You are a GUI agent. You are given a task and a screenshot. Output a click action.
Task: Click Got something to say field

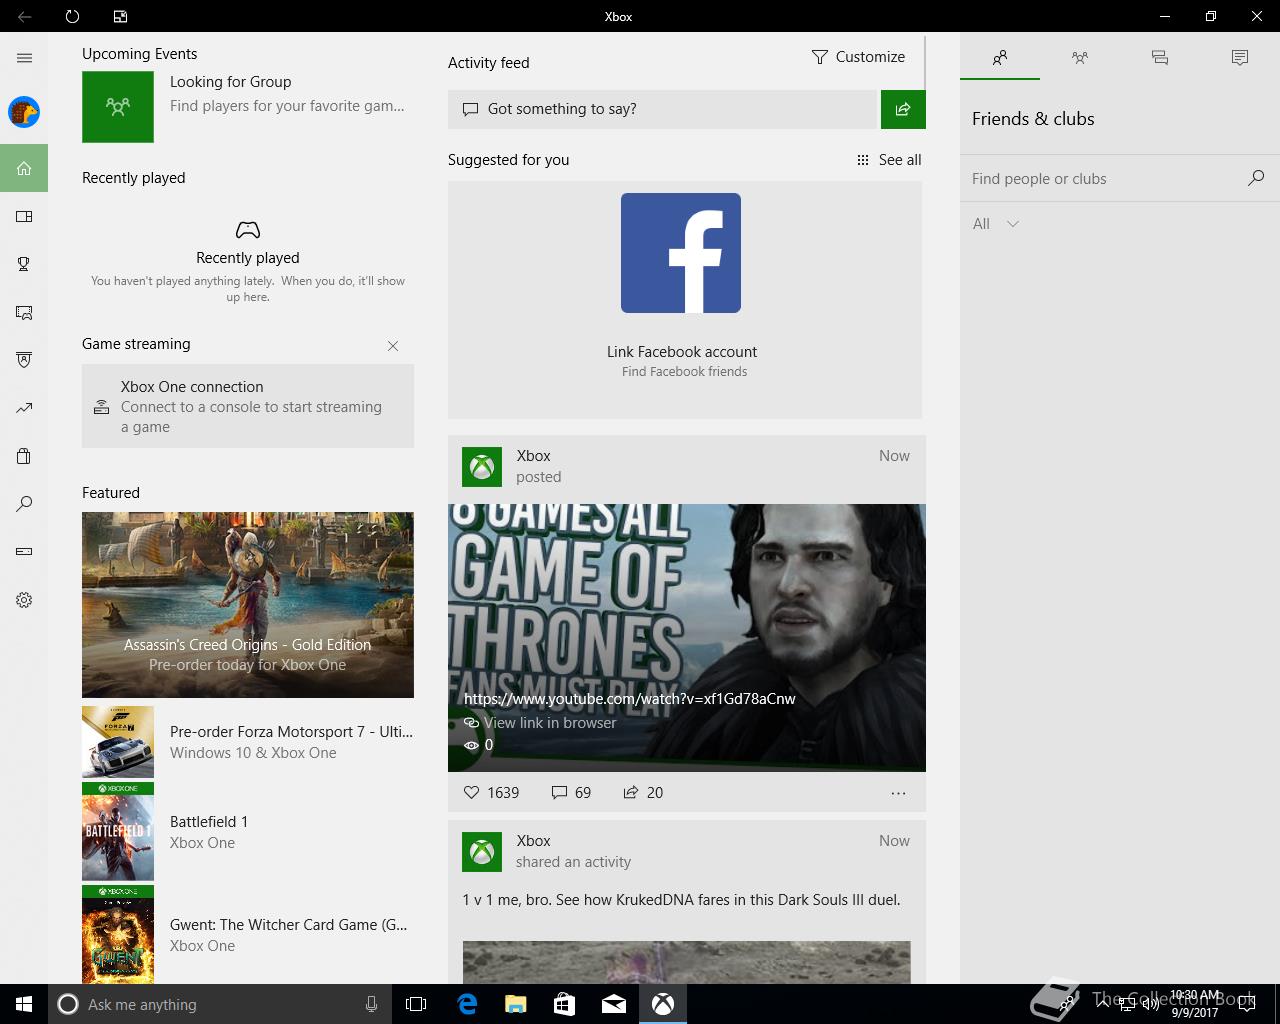point(662,109)
